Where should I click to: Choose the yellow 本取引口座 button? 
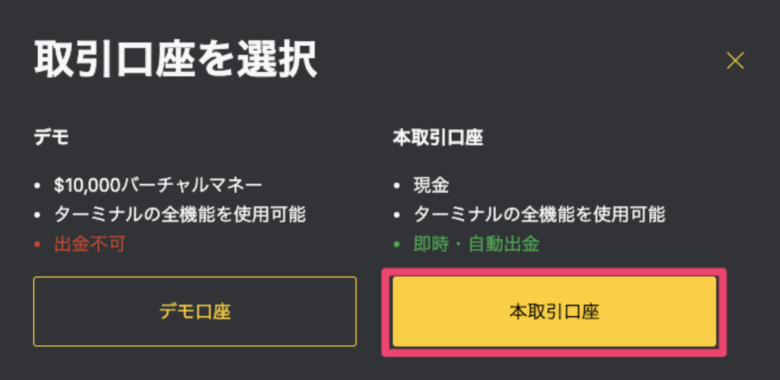click(x=554, y=311)
